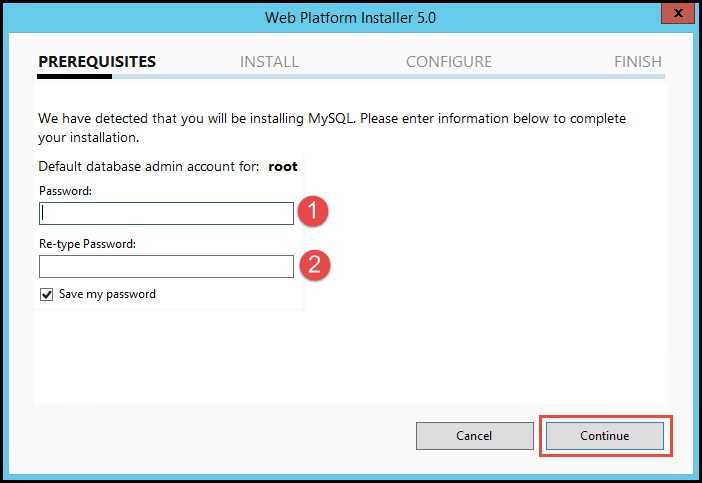Switch to the INSTALL step heading

[269, 62]
